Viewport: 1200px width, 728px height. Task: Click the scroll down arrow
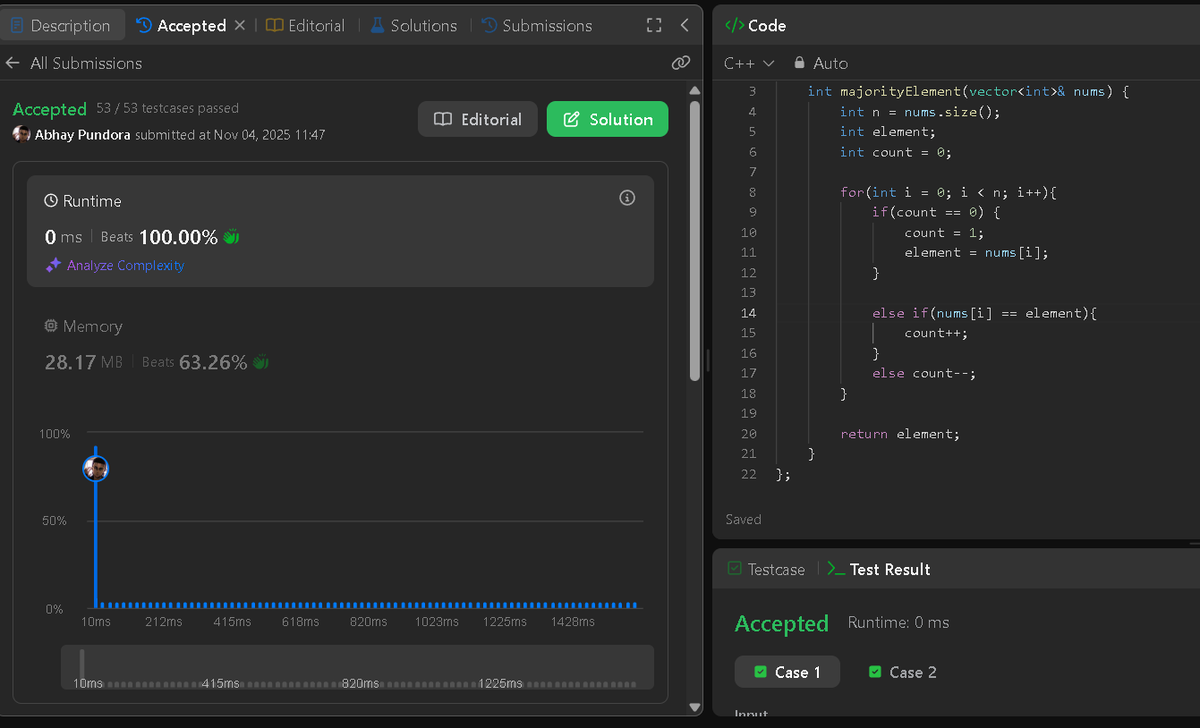695,708
